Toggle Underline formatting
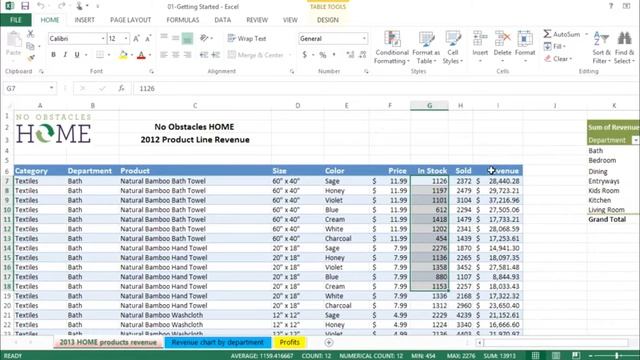This screenshot has width=640, height=360. point(76,55)
